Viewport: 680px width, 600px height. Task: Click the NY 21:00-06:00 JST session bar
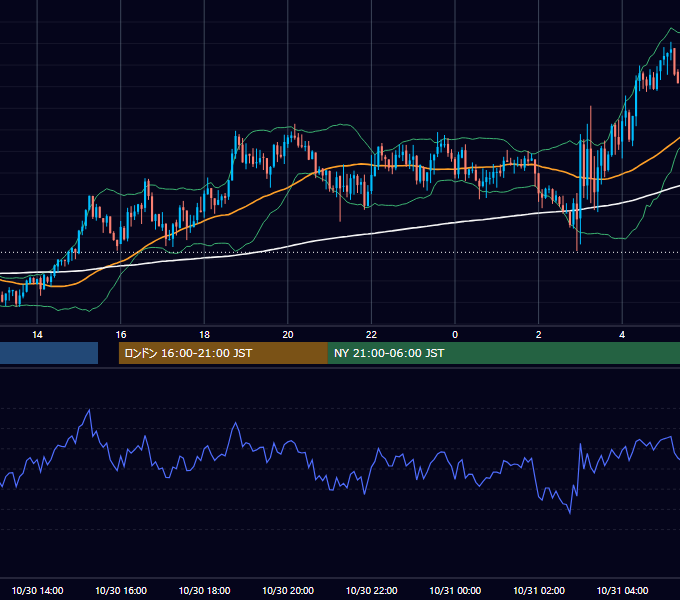point(503,353)
